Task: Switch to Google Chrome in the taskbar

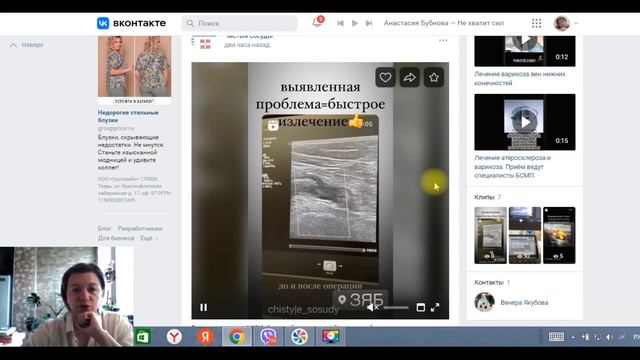Action: 237,337
